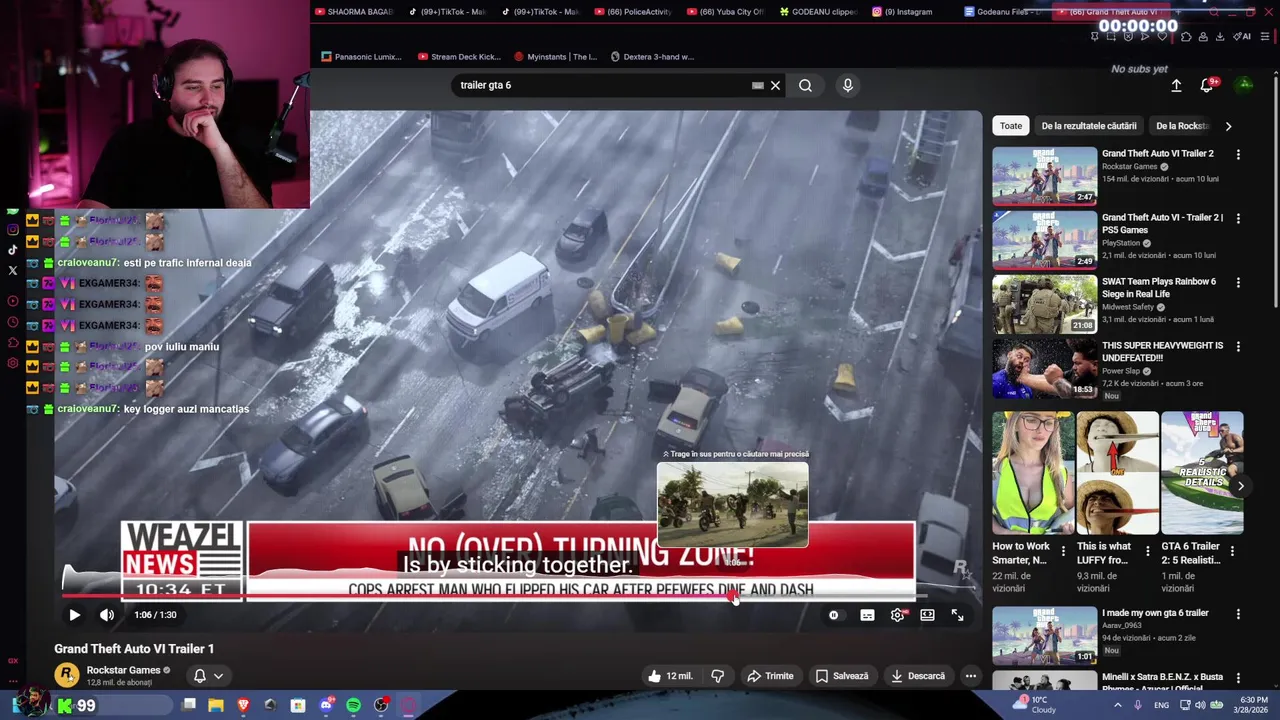The width and height of the screenshot is (1280, 720).
Task: Open Rockstar Games channel avatar
Action: click(x=67, y=675)
